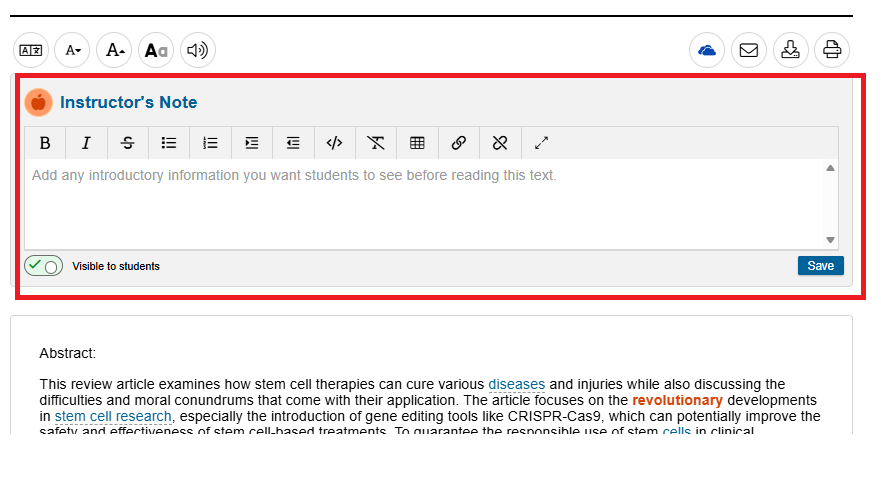
Task: Email the article using envelope icon
Action: coord(748,50)
